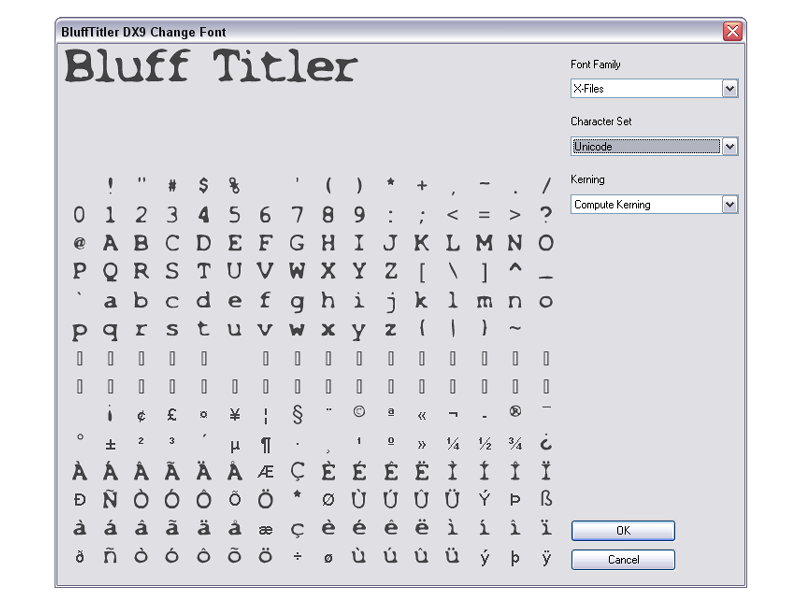Click the one-half fraction glyph

coord(485,444)
